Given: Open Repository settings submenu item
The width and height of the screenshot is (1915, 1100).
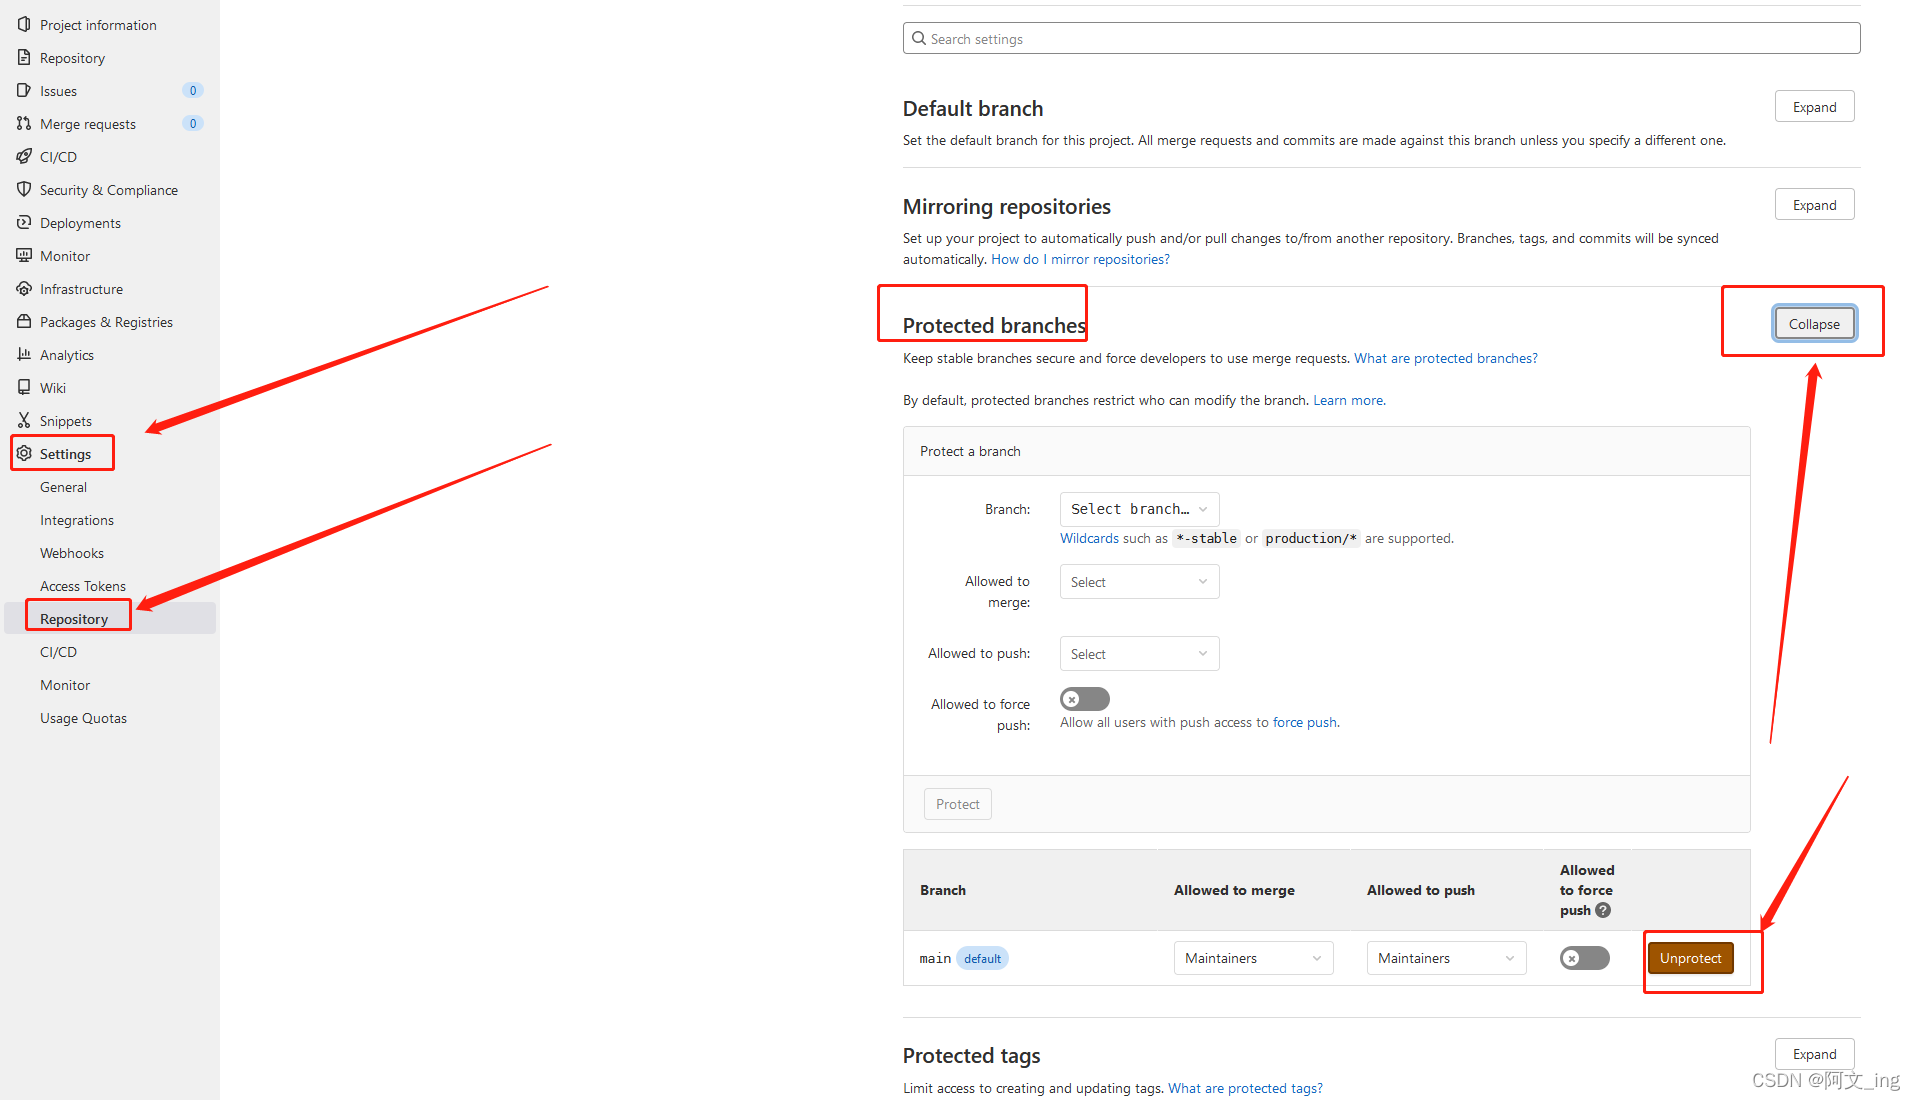Looking at the screenshot, I should pos(74,619).
